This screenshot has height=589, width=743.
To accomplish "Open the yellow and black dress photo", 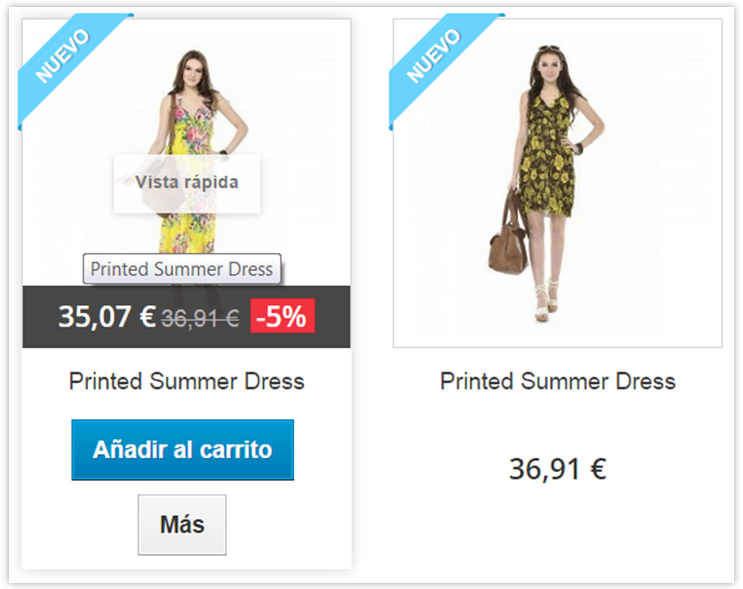I will 558,183.
